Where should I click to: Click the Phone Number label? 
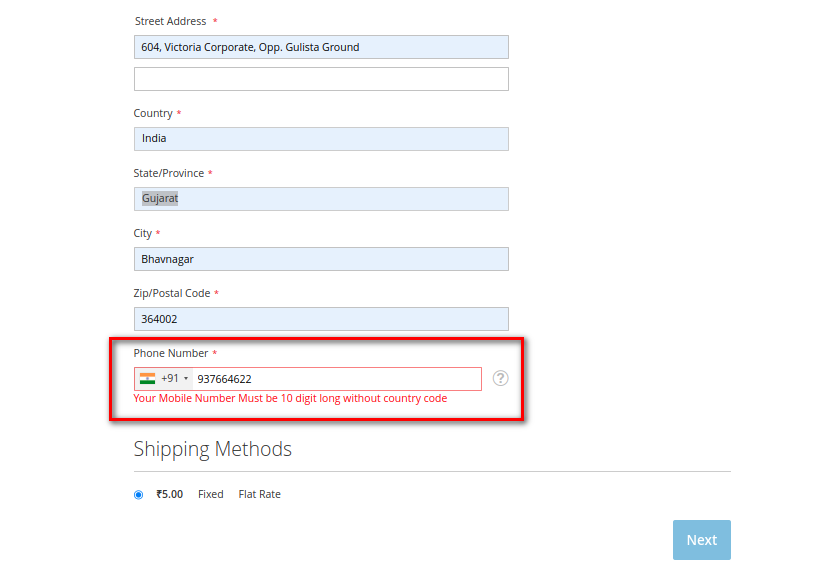(171, 353)
